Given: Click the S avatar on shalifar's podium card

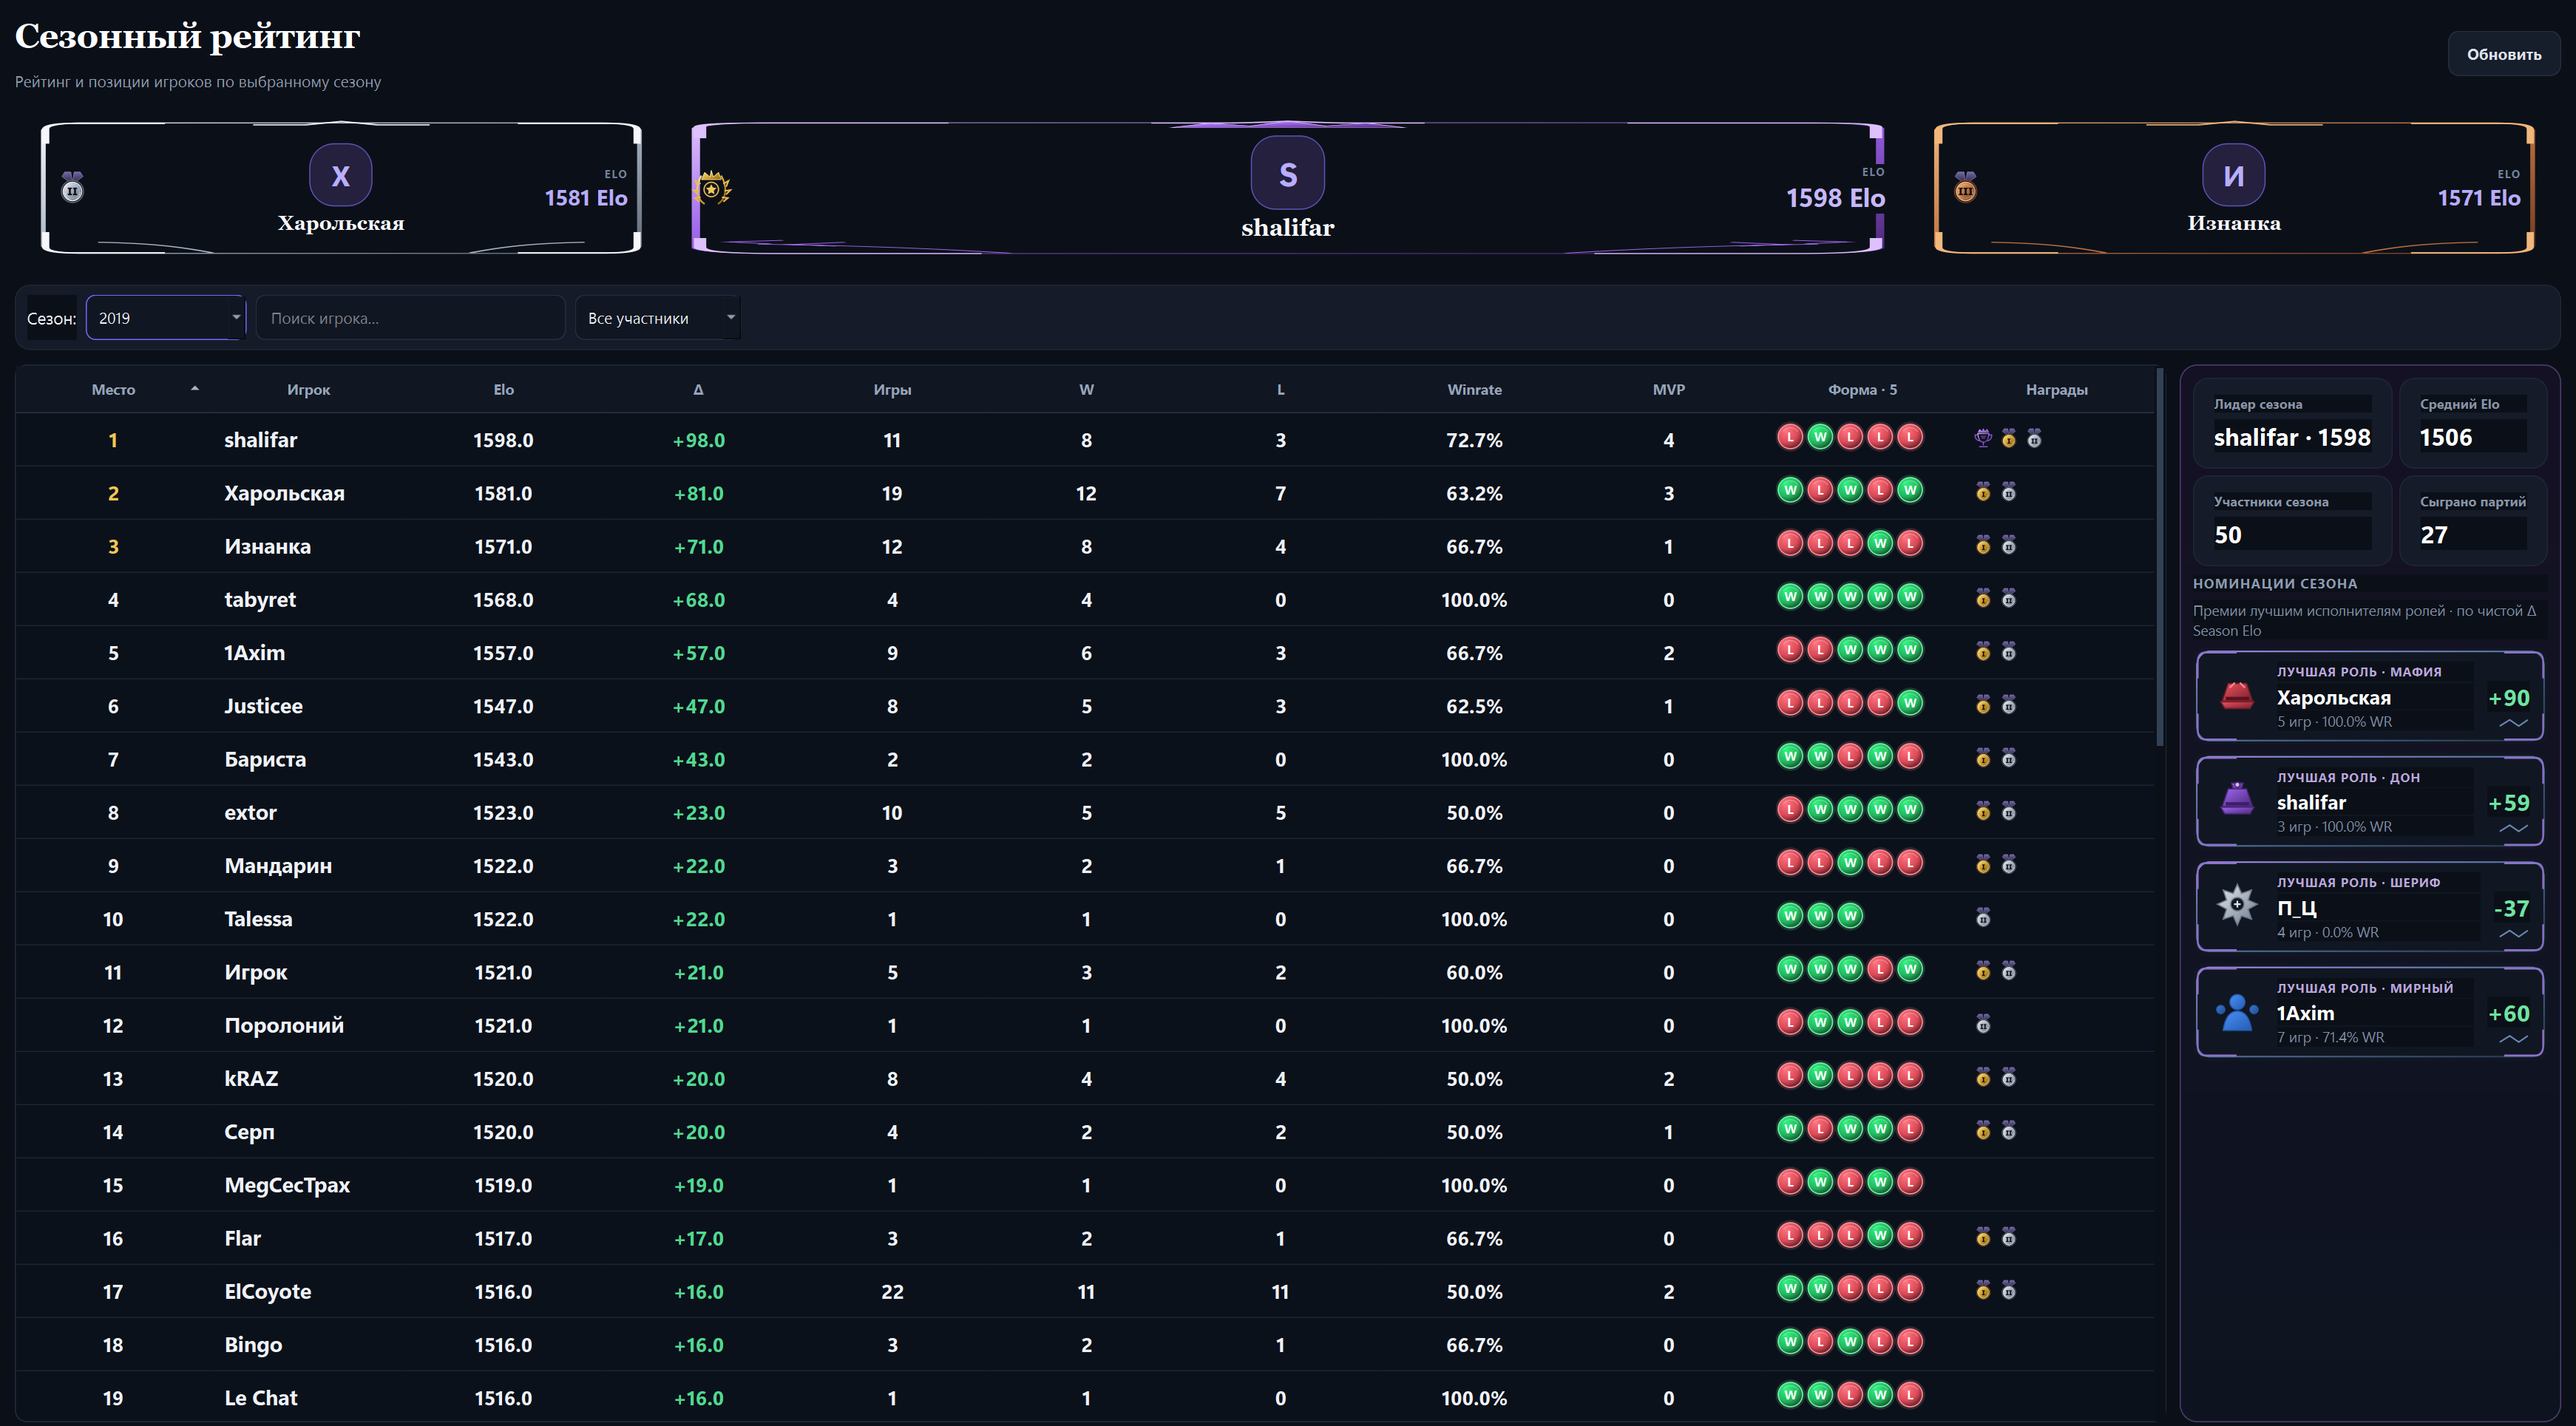Looking at the screenshot, I should pyautogui.click(x=1288, y=174).
